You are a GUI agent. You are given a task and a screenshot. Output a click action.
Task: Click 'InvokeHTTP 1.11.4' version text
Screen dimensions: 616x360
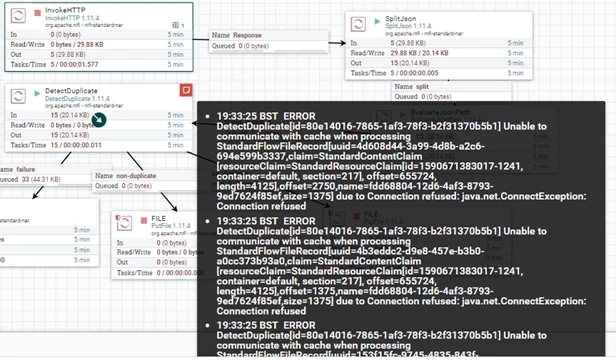point(72,18)
